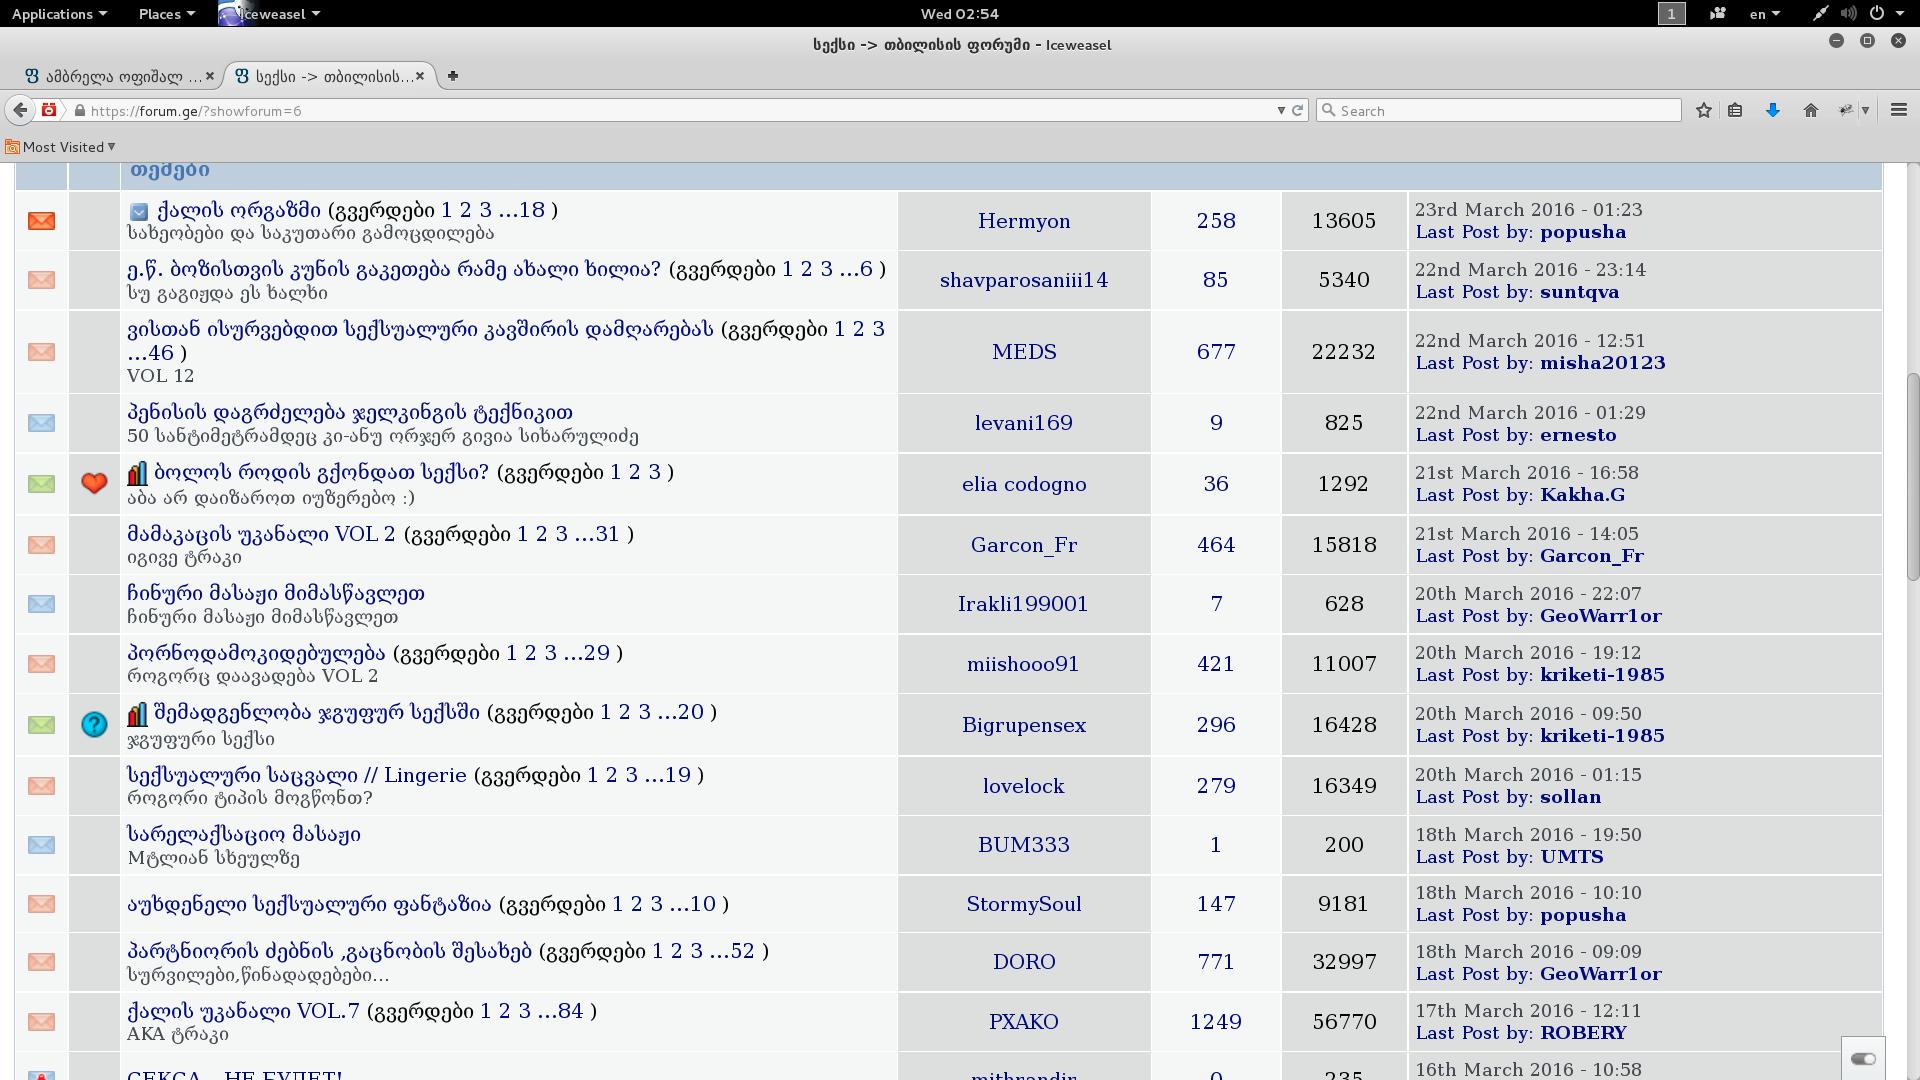
Task: Click the vertical page scrollbar thumb
Action: [x=1913, y=475]
